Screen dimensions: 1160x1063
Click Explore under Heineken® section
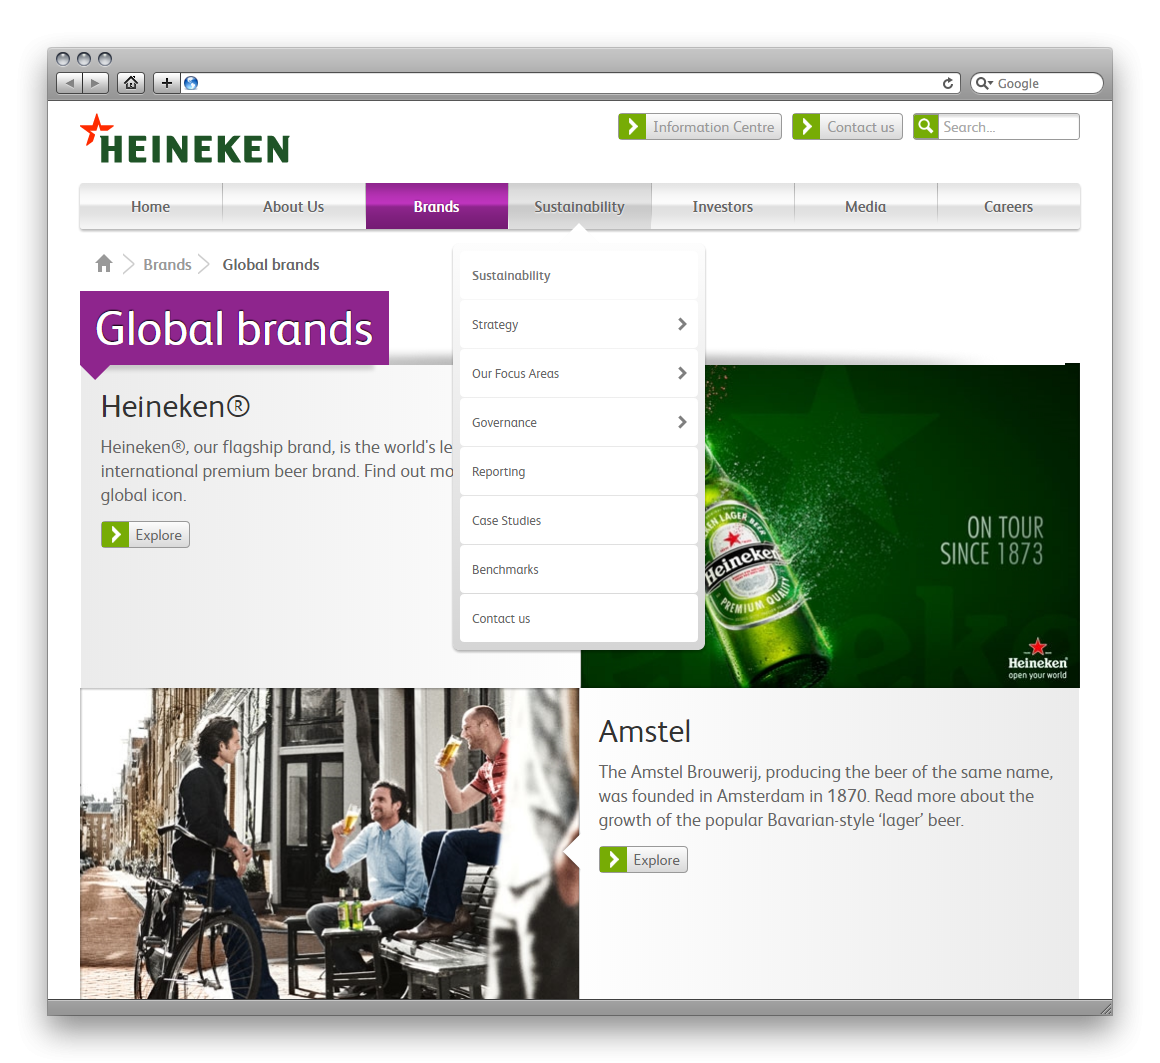tap(145, 534)
